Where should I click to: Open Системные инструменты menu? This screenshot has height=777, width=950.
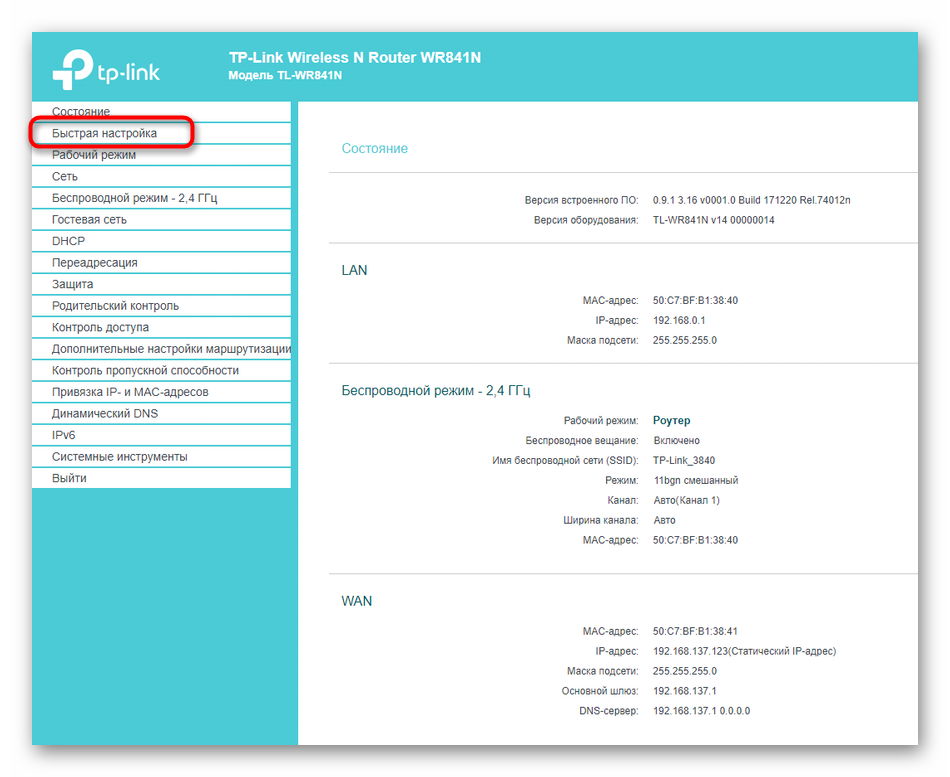[119, 456]
